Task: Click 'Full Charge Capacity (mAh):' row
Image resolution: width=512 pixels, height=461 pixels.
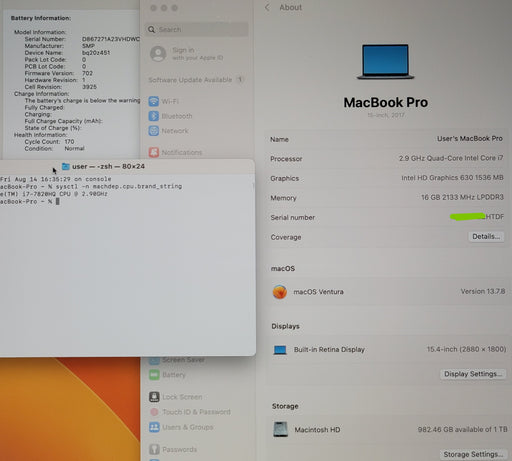Action: [63, 121]
